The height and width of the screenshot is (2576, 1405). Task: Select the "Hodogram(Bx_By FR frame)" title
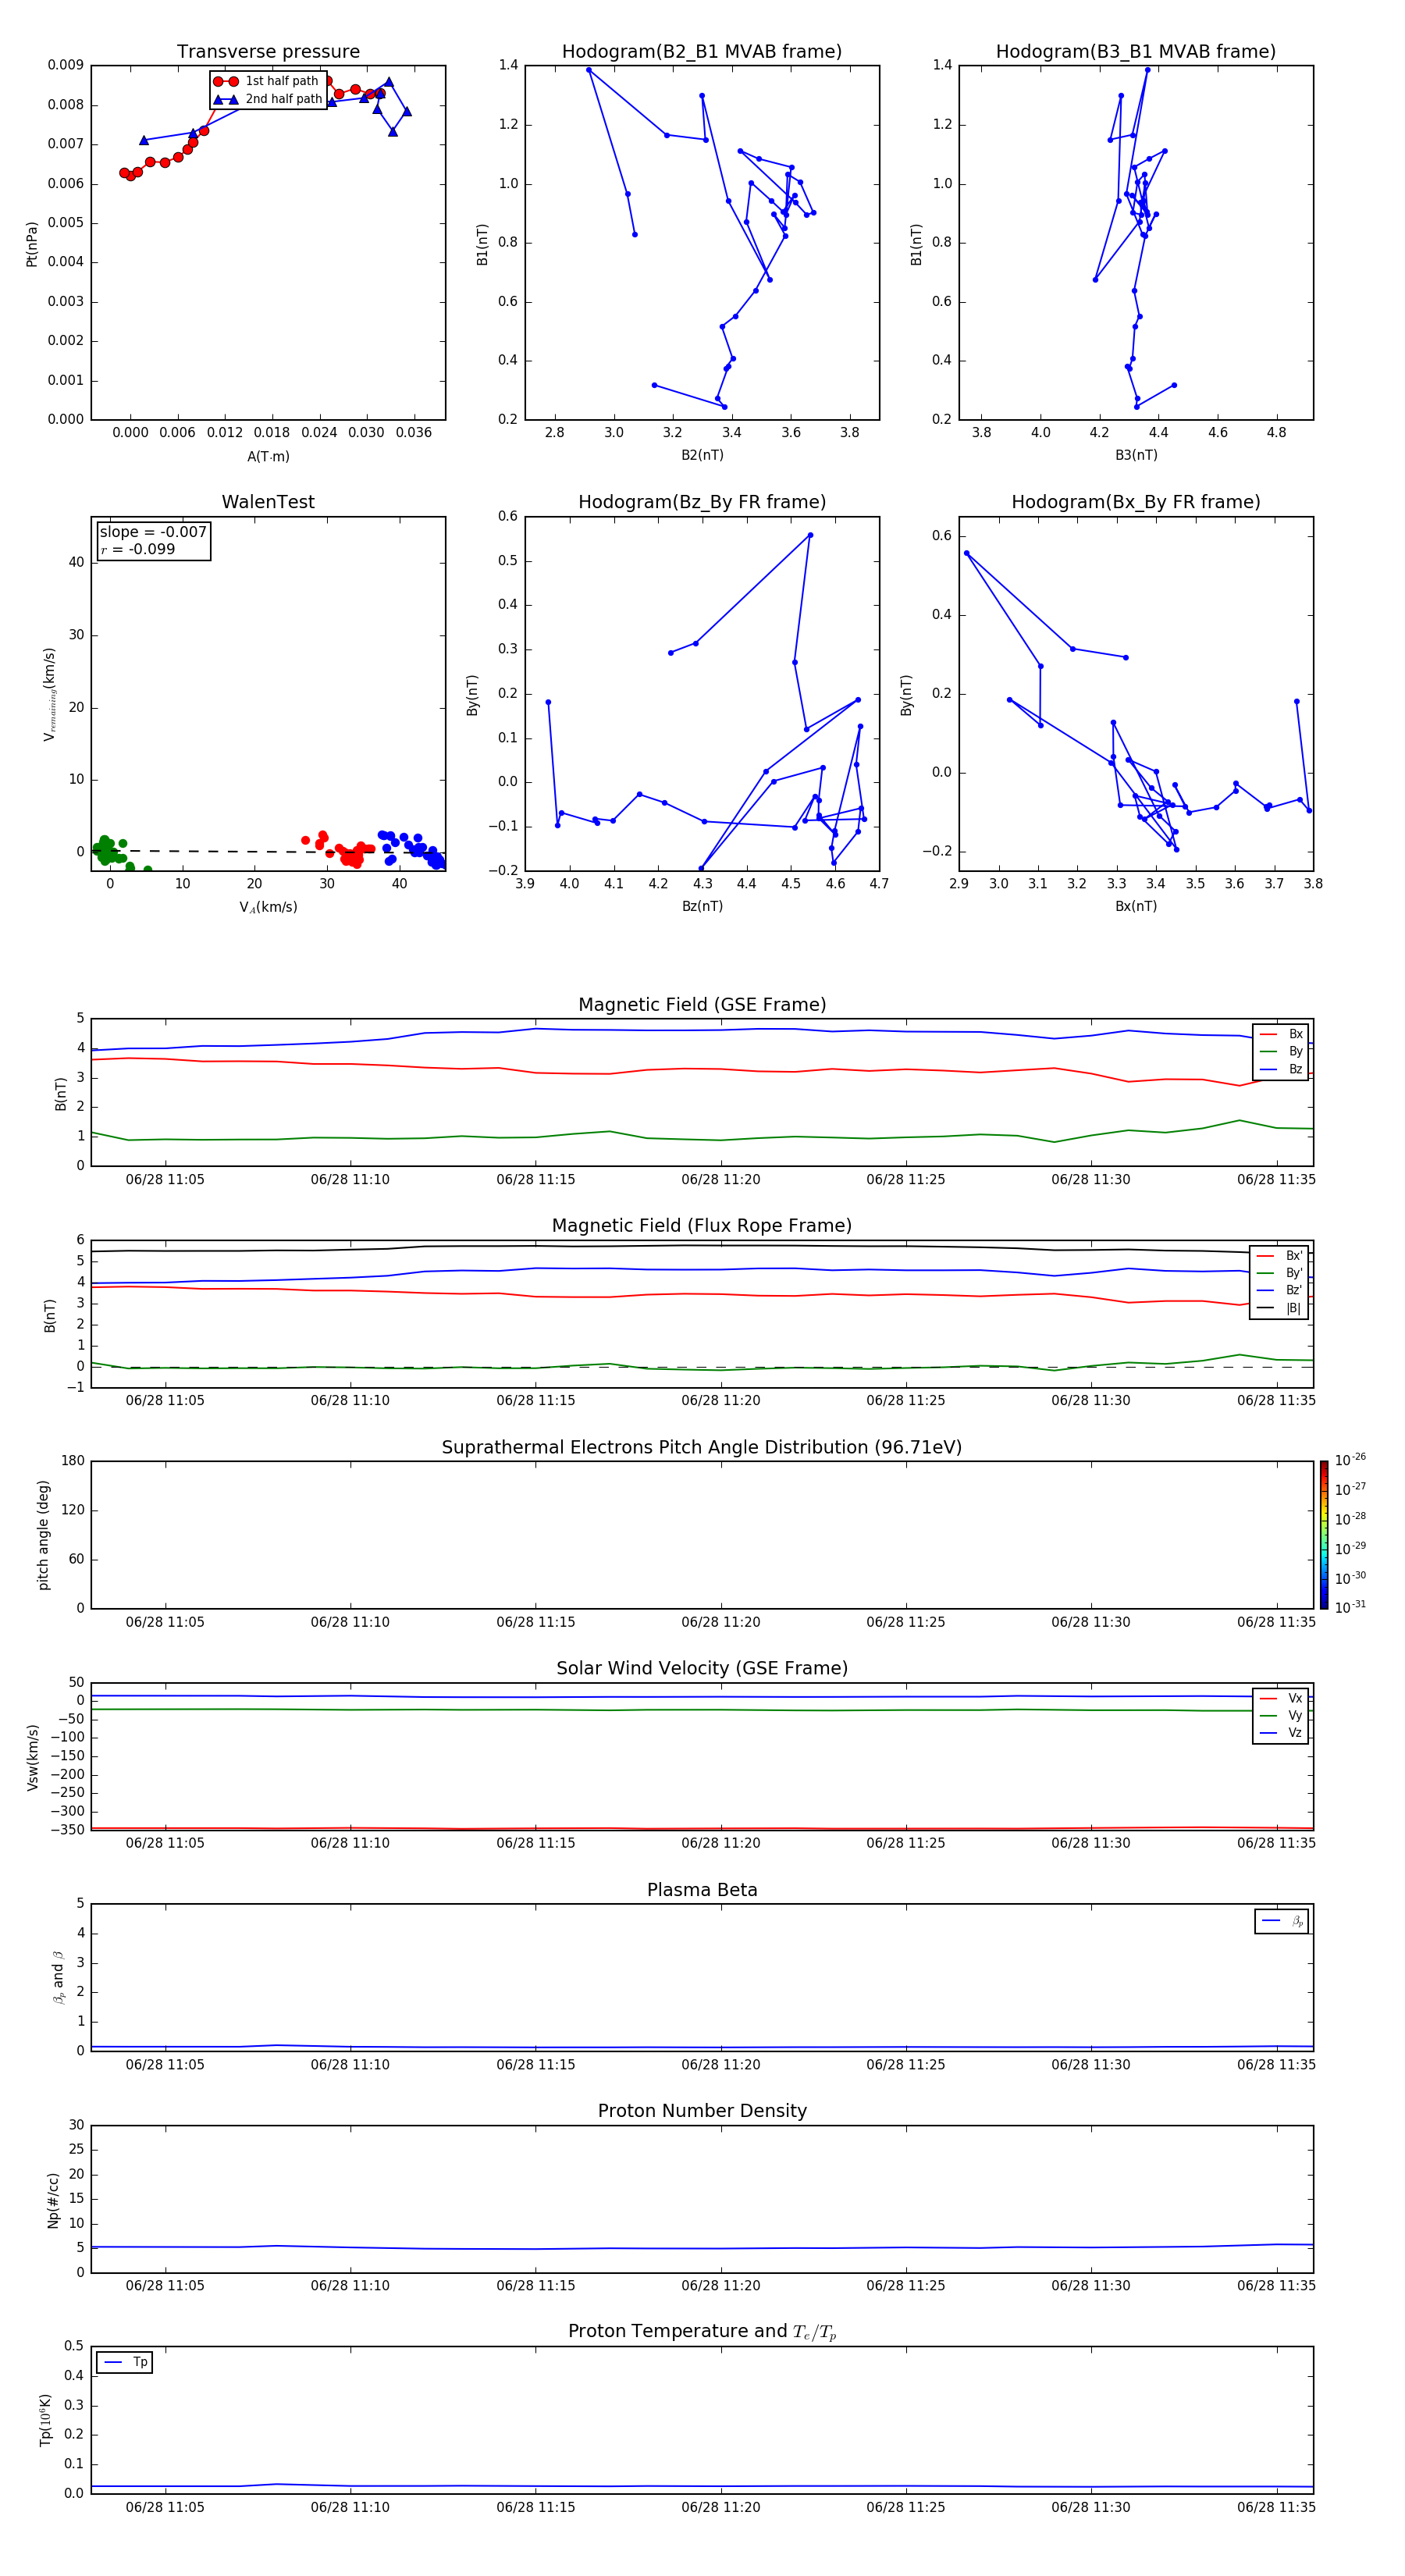tap(1136, 502)
